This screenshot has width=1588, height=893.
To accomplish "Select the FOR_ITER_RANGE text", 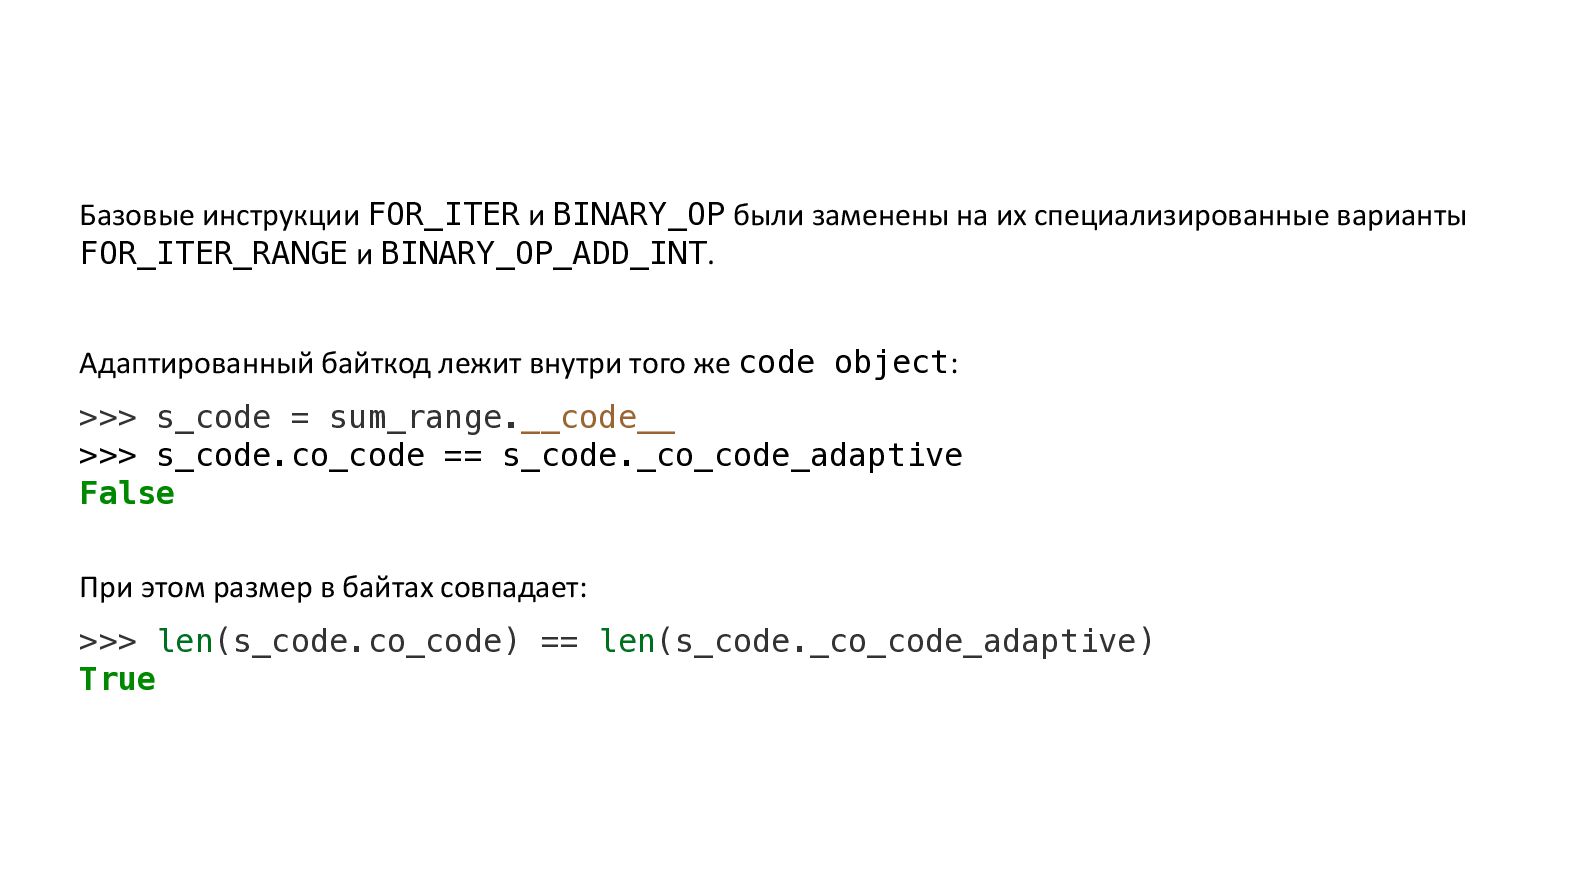I will [214, 254].
